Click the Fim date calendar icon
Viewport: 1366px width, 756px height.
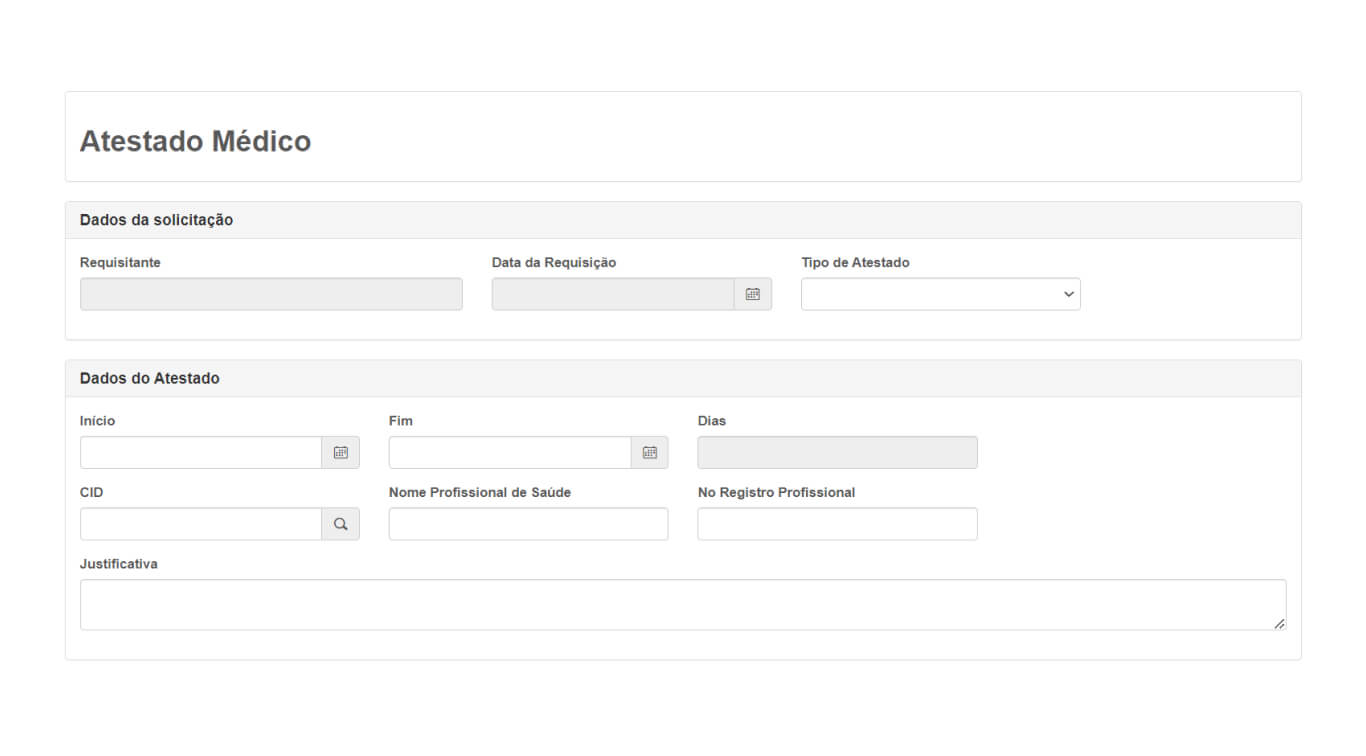[650, 452]
